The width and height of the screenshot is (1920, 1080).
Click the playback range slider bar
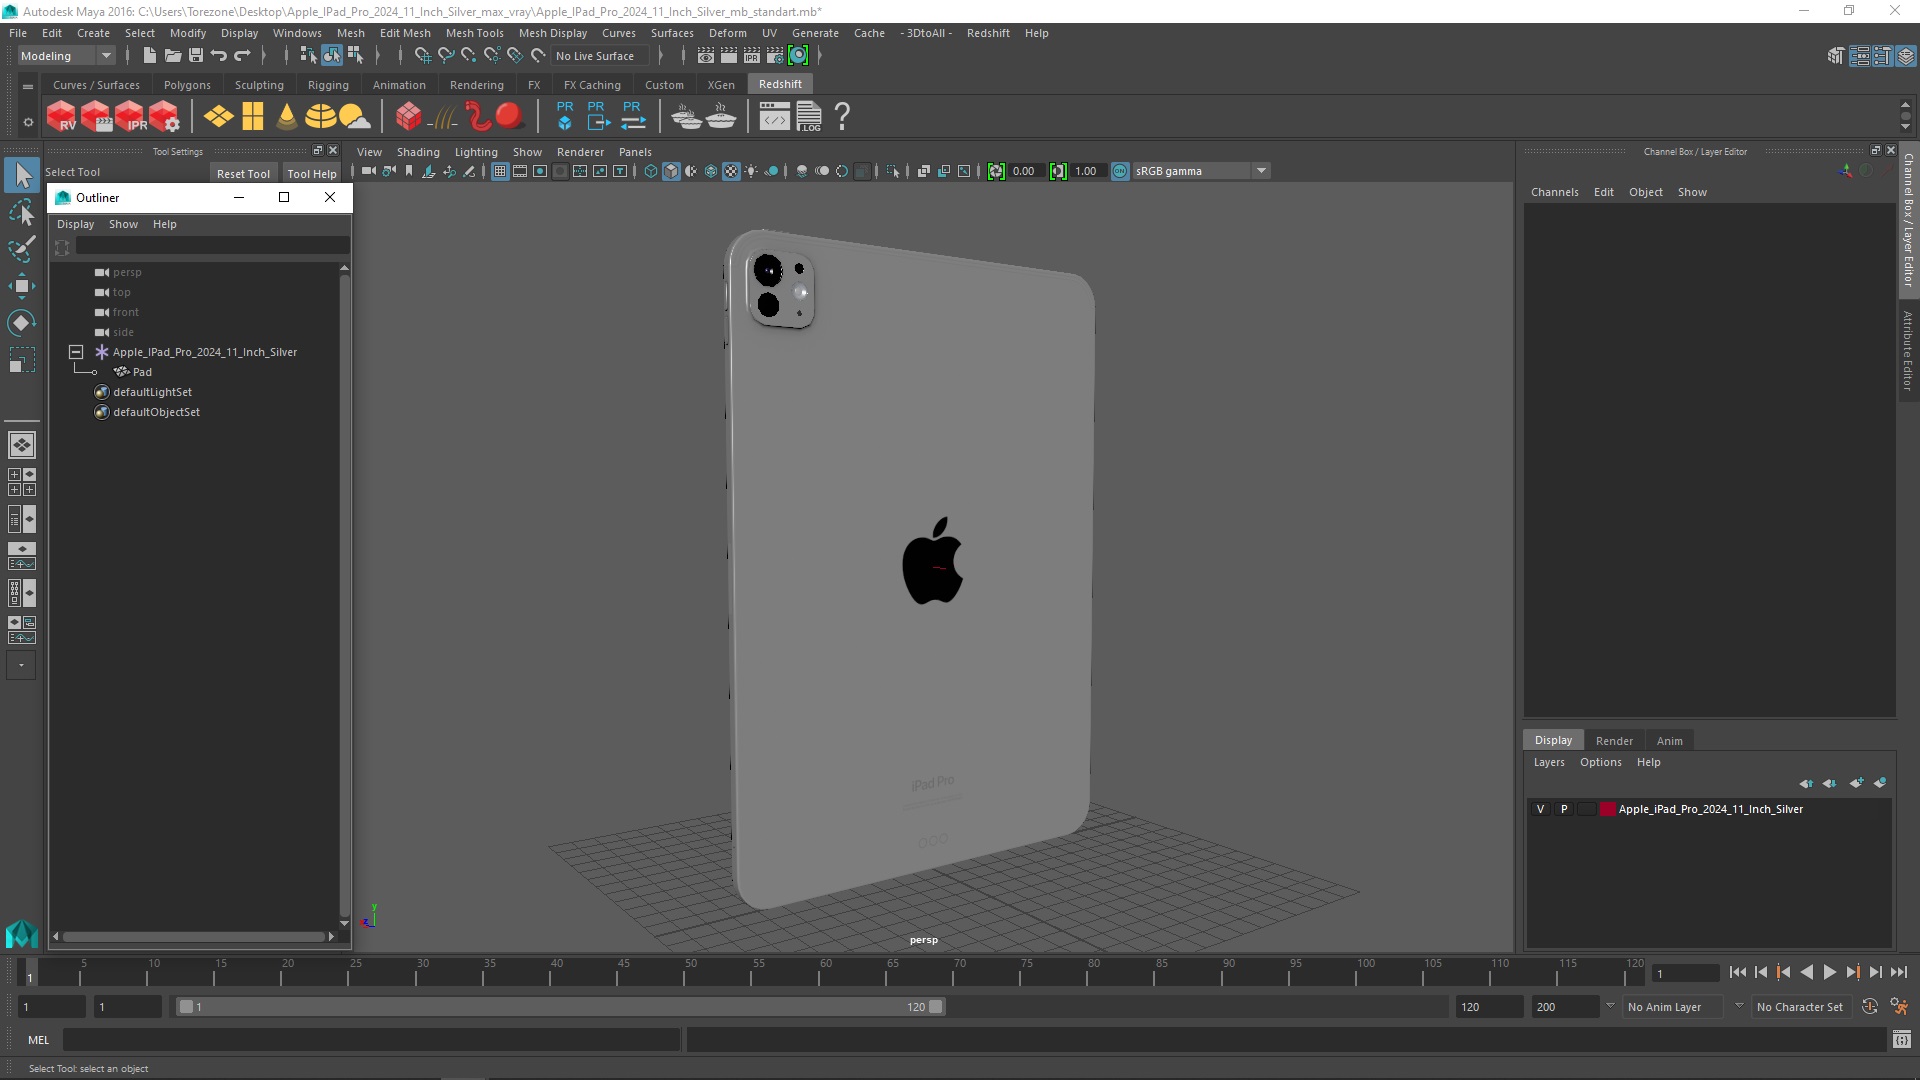(560, 1007)
